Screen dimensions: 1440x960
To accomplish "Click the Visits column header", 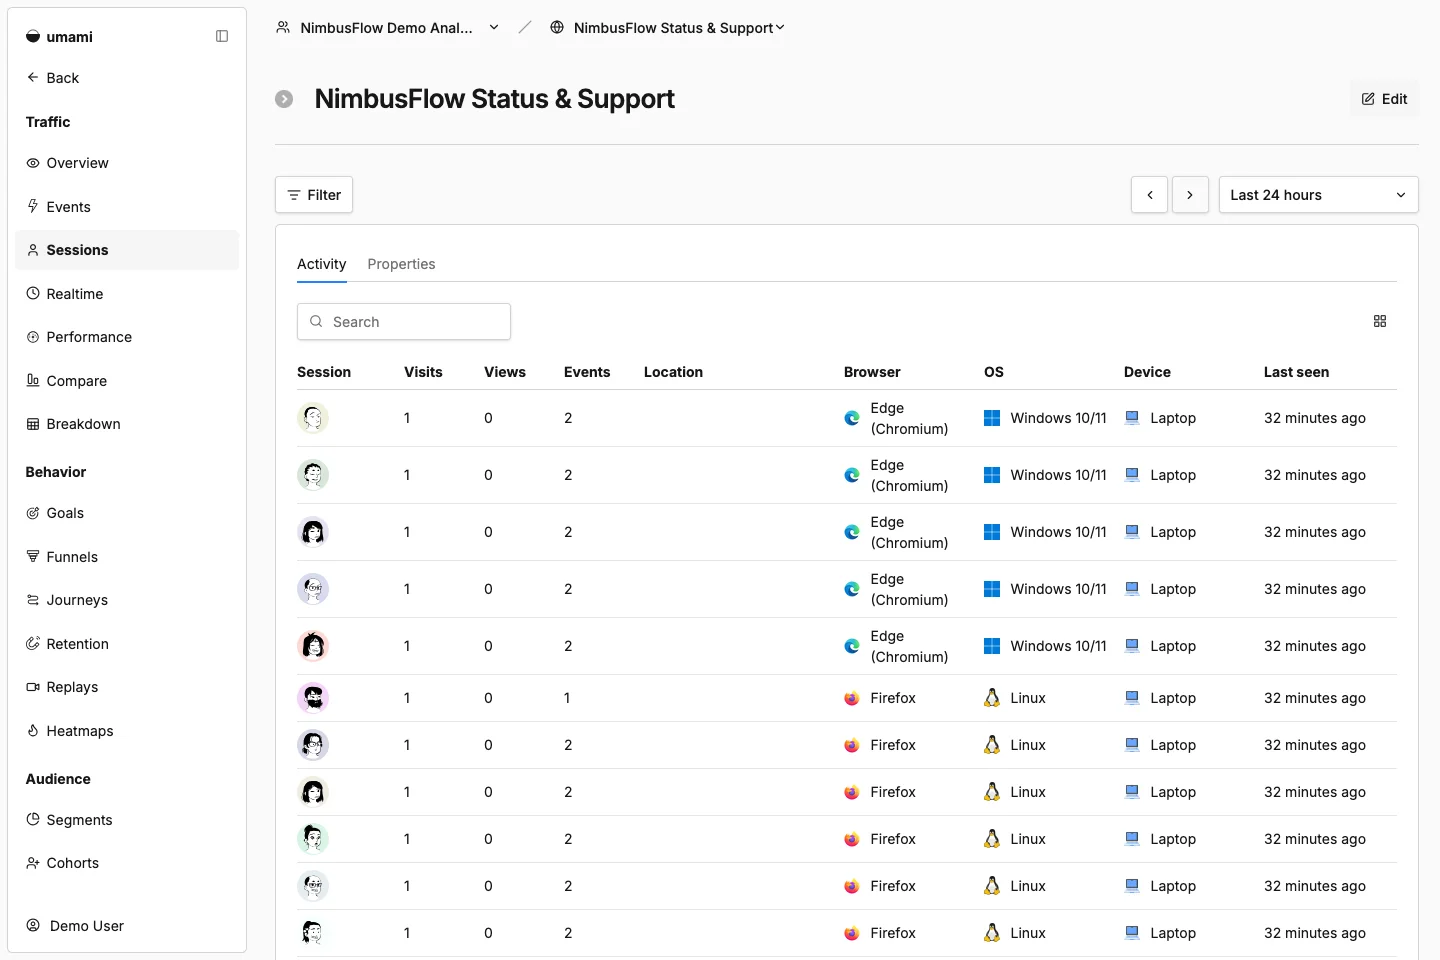I will pos(423,372).
